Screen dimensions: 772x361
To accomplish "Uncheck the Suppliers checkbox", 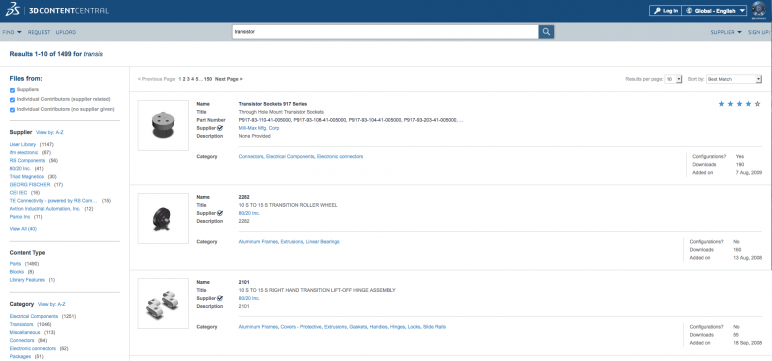I will click(12, 90).
